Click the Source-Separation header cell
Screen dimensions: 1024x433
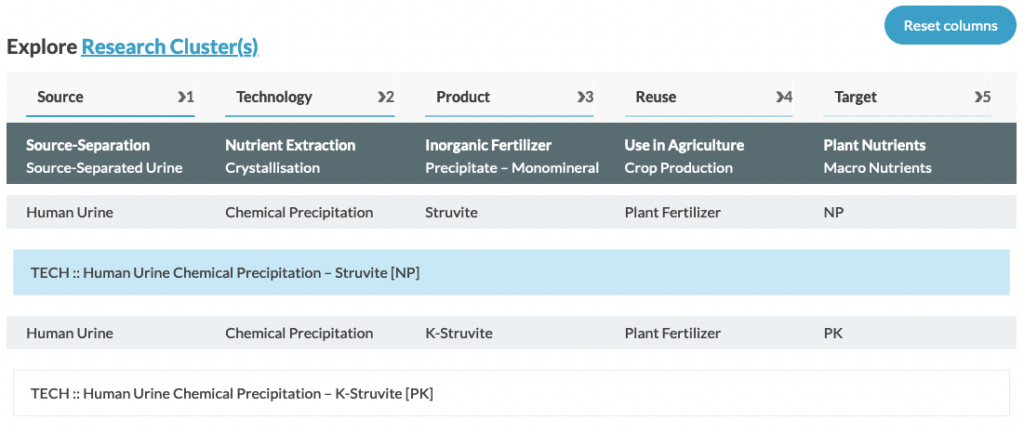(104, 155)
